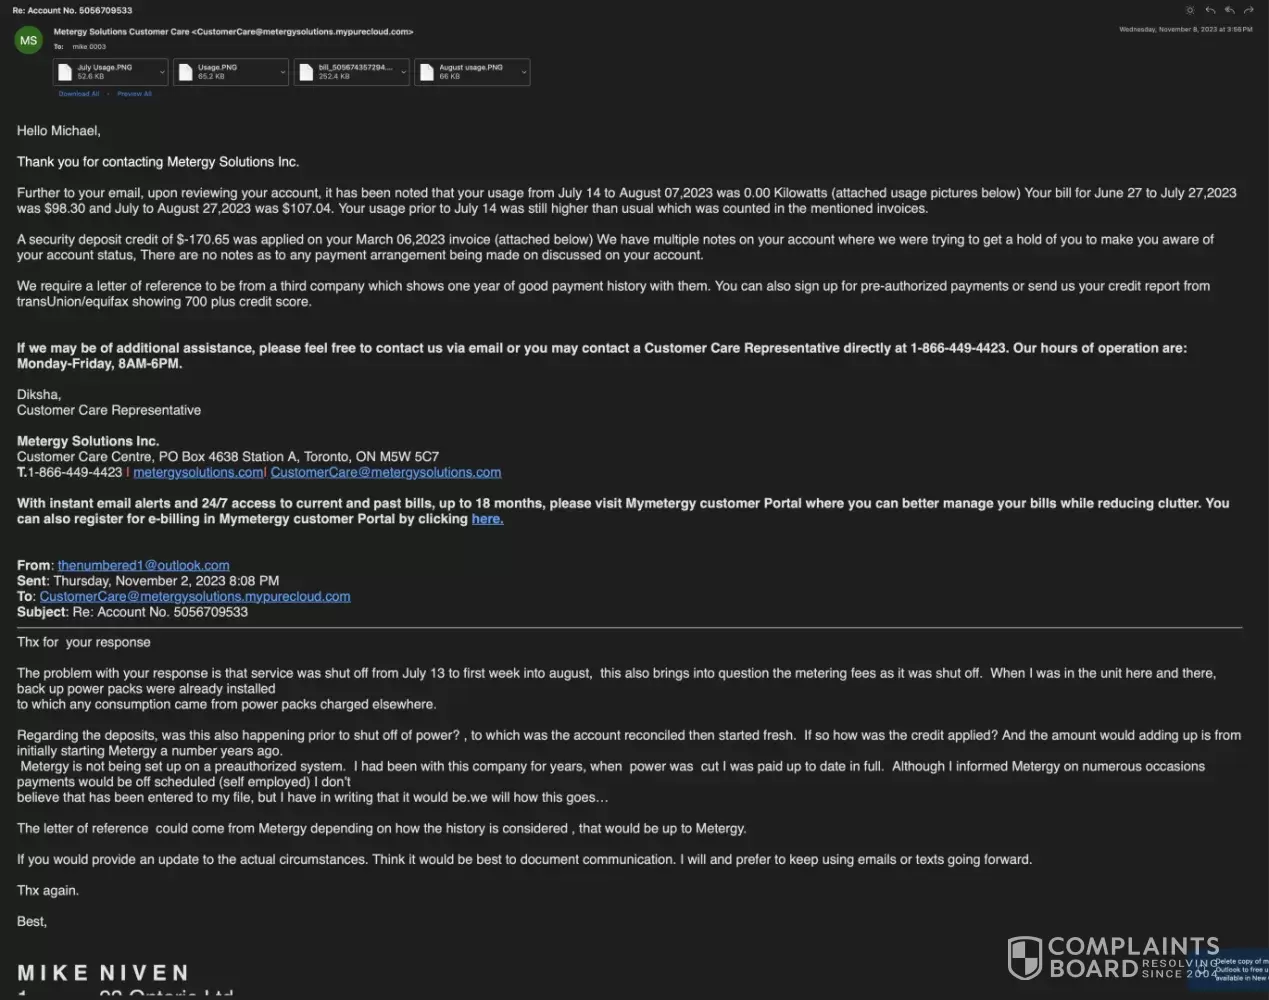Click 'Customer Care Representative' signature line
Image resolution: width=1269 pixels, height=1000 pixels.
pos(109,410)
